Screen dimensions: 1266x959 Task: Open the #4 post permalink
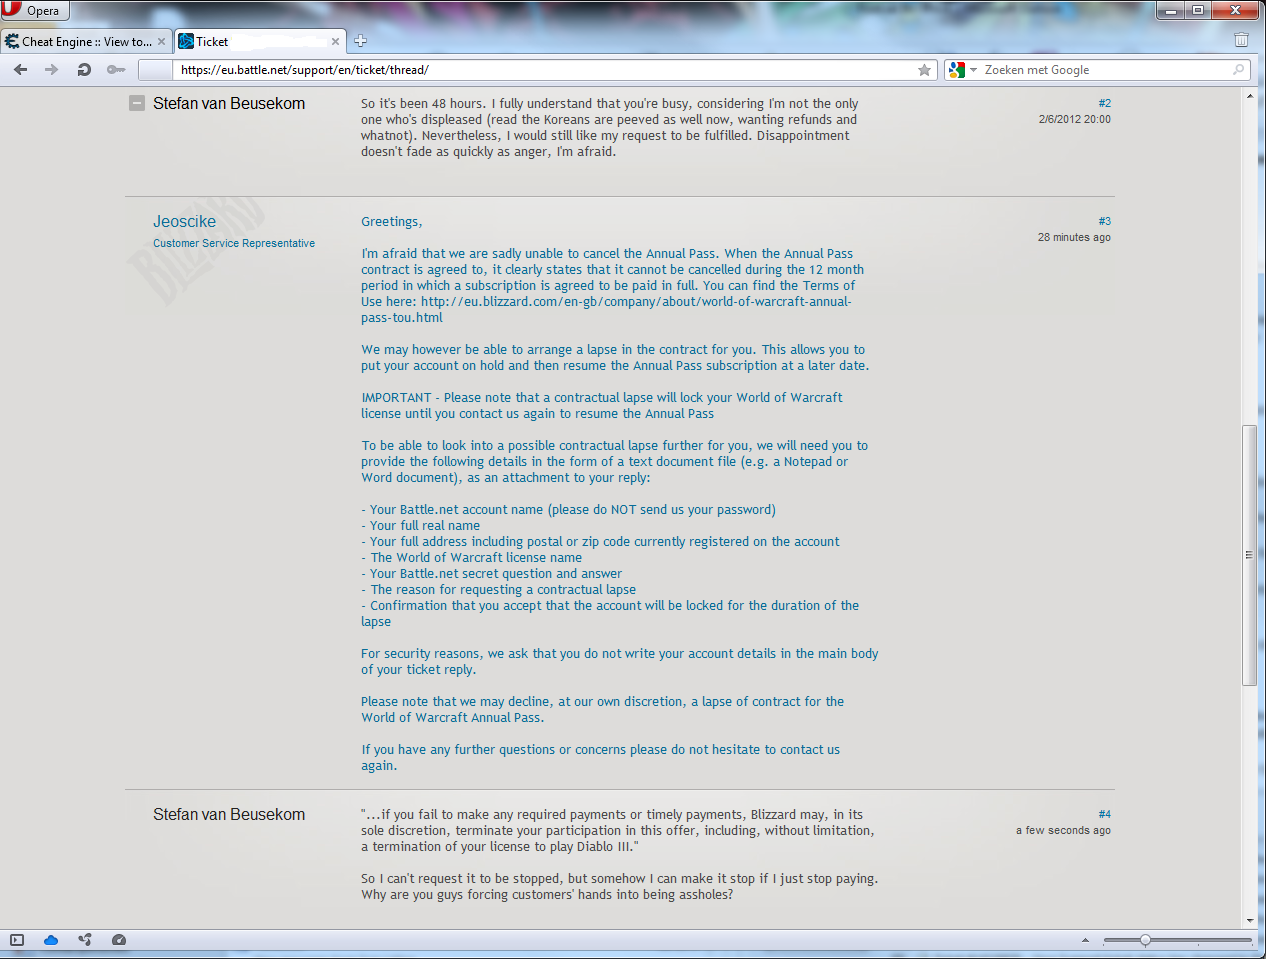click(x=1104, y=814)
